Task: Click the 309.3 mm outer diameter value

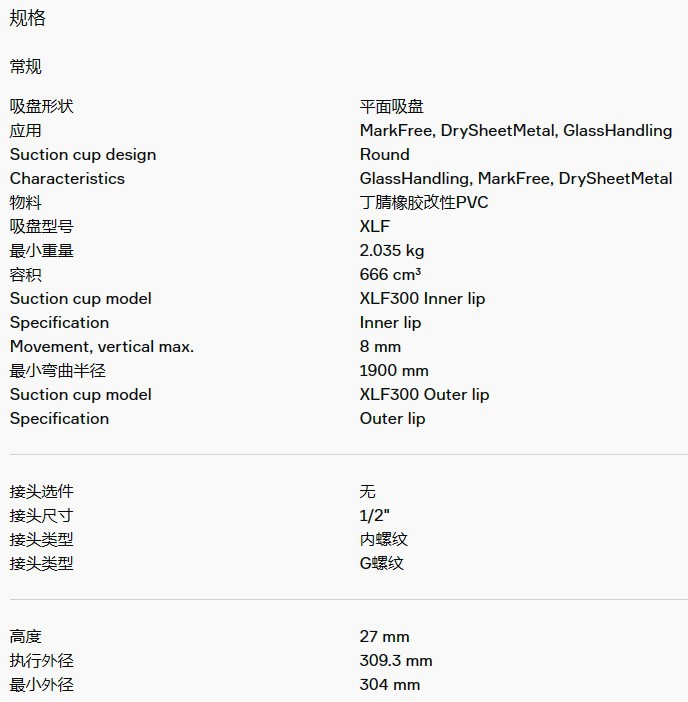Action: 396,660
